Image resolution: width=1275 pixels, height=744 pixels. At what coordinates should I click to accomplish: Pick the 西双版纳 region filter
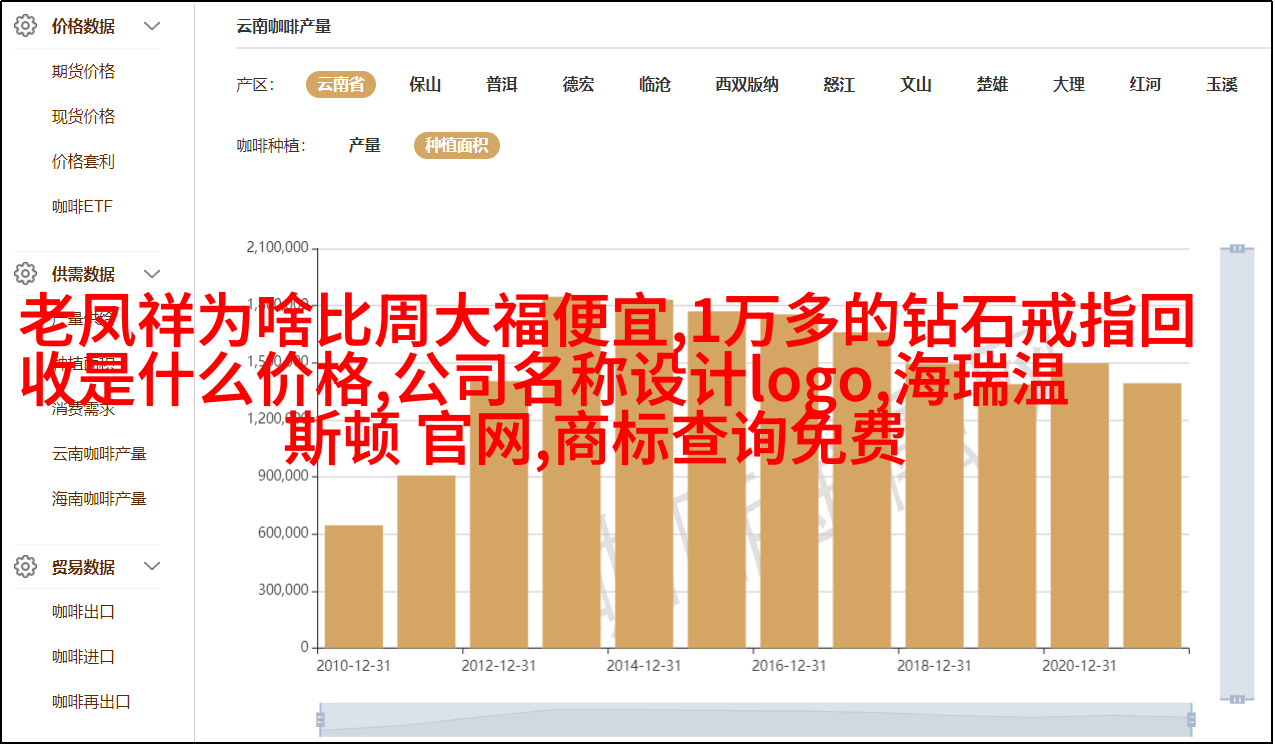747,85
